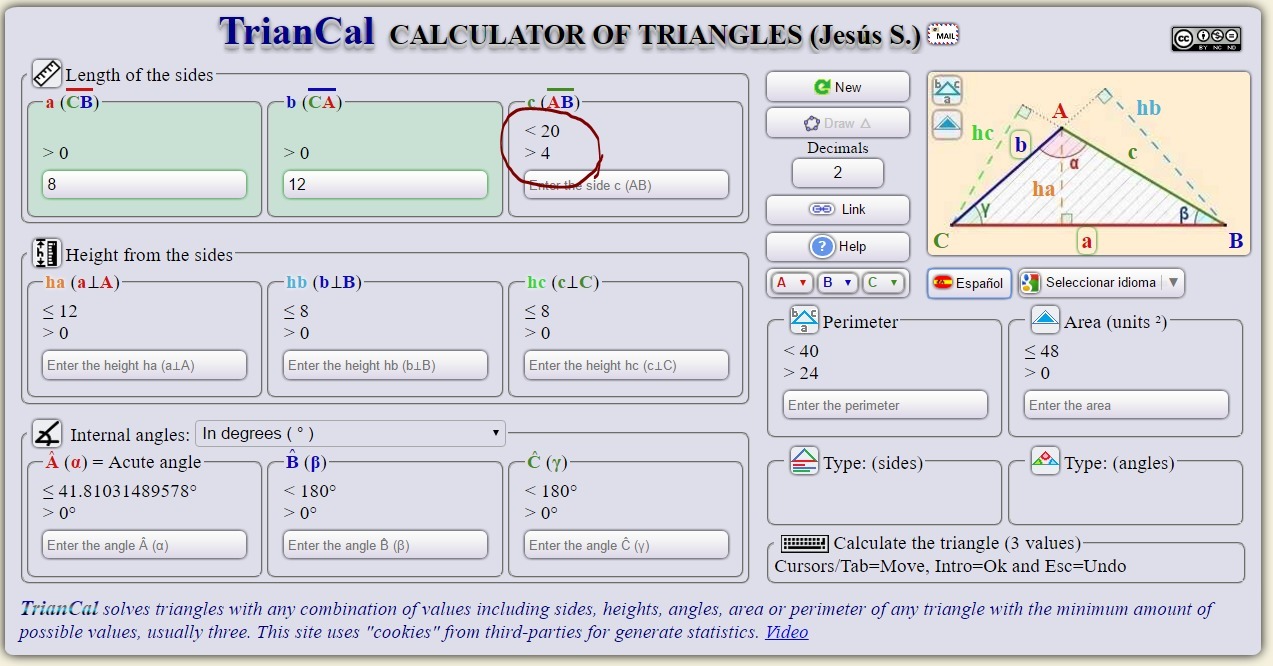Click the angle Ĉ (γ) input field
Image resolution: width=1273 pixels, height=666 pixels.
(626, 545)
